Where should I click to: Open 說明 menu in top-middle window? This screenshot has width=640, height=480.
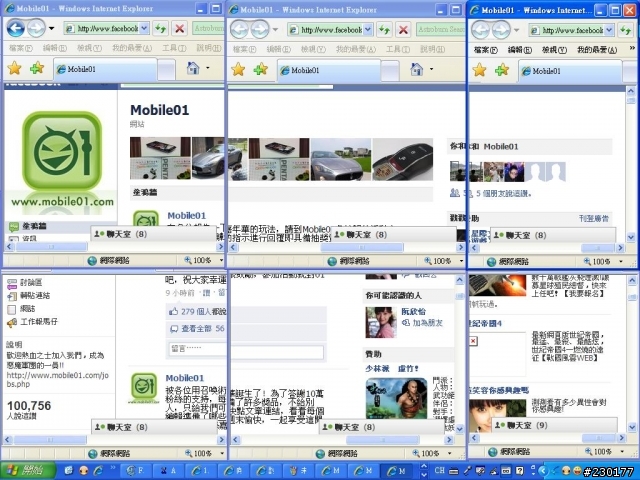[x=433, y=49]
